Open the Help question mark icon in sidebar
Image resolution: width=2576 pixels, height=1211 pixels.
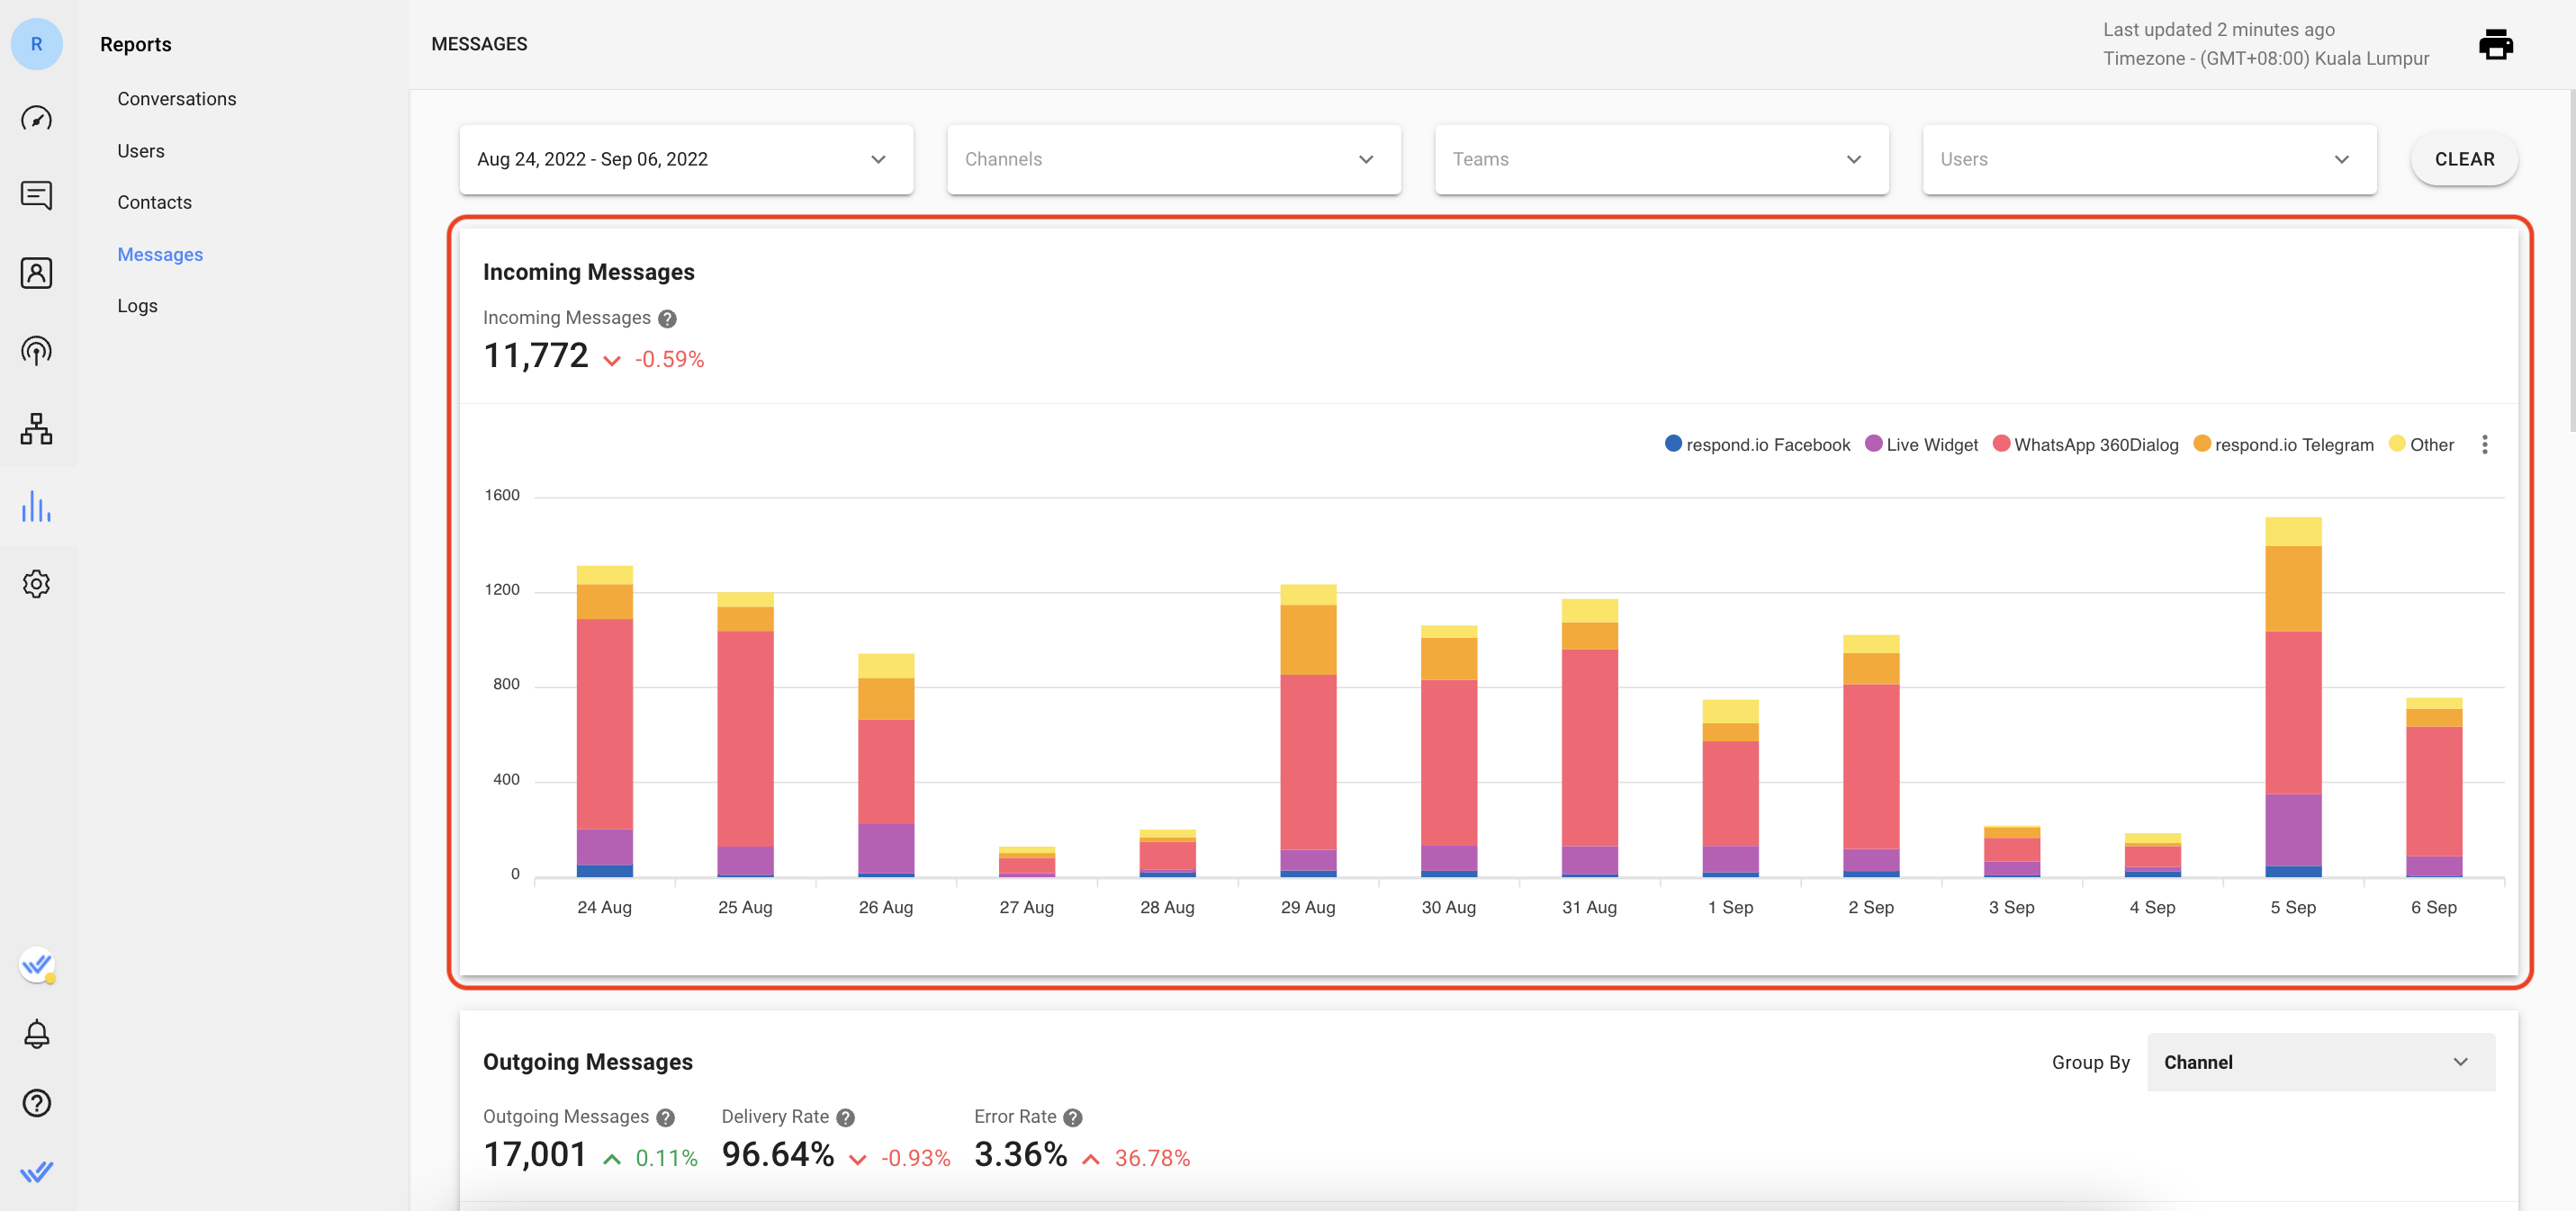coord(37,1103)
